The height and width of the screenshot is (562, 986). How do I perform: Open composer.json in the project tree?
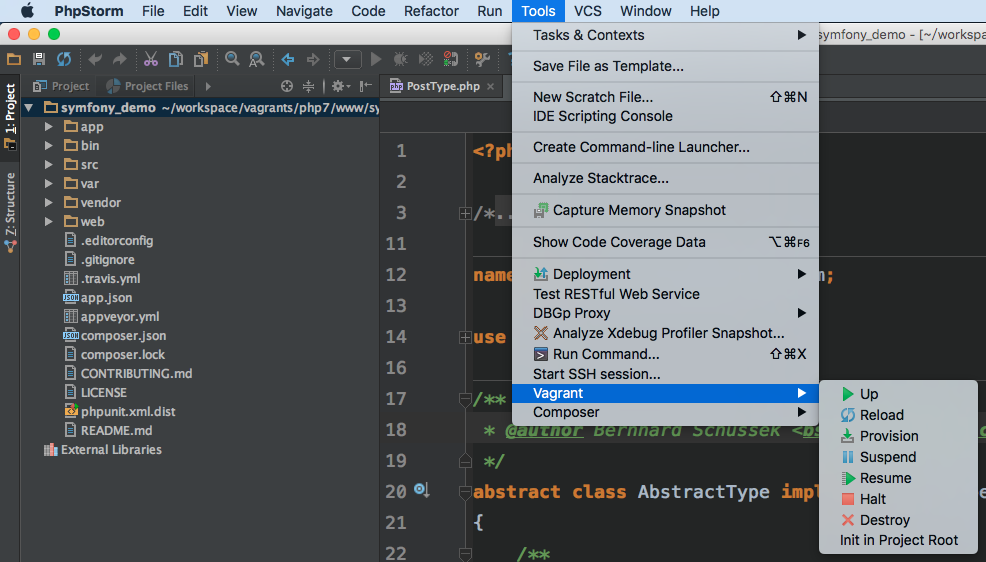(x=122, y=336)
